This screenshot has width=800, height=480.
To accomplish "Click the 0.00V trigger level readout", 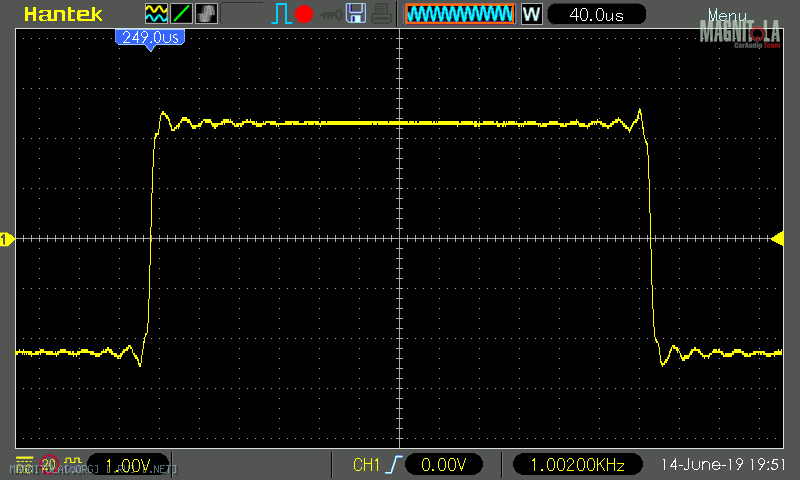I will coord(443,464).
